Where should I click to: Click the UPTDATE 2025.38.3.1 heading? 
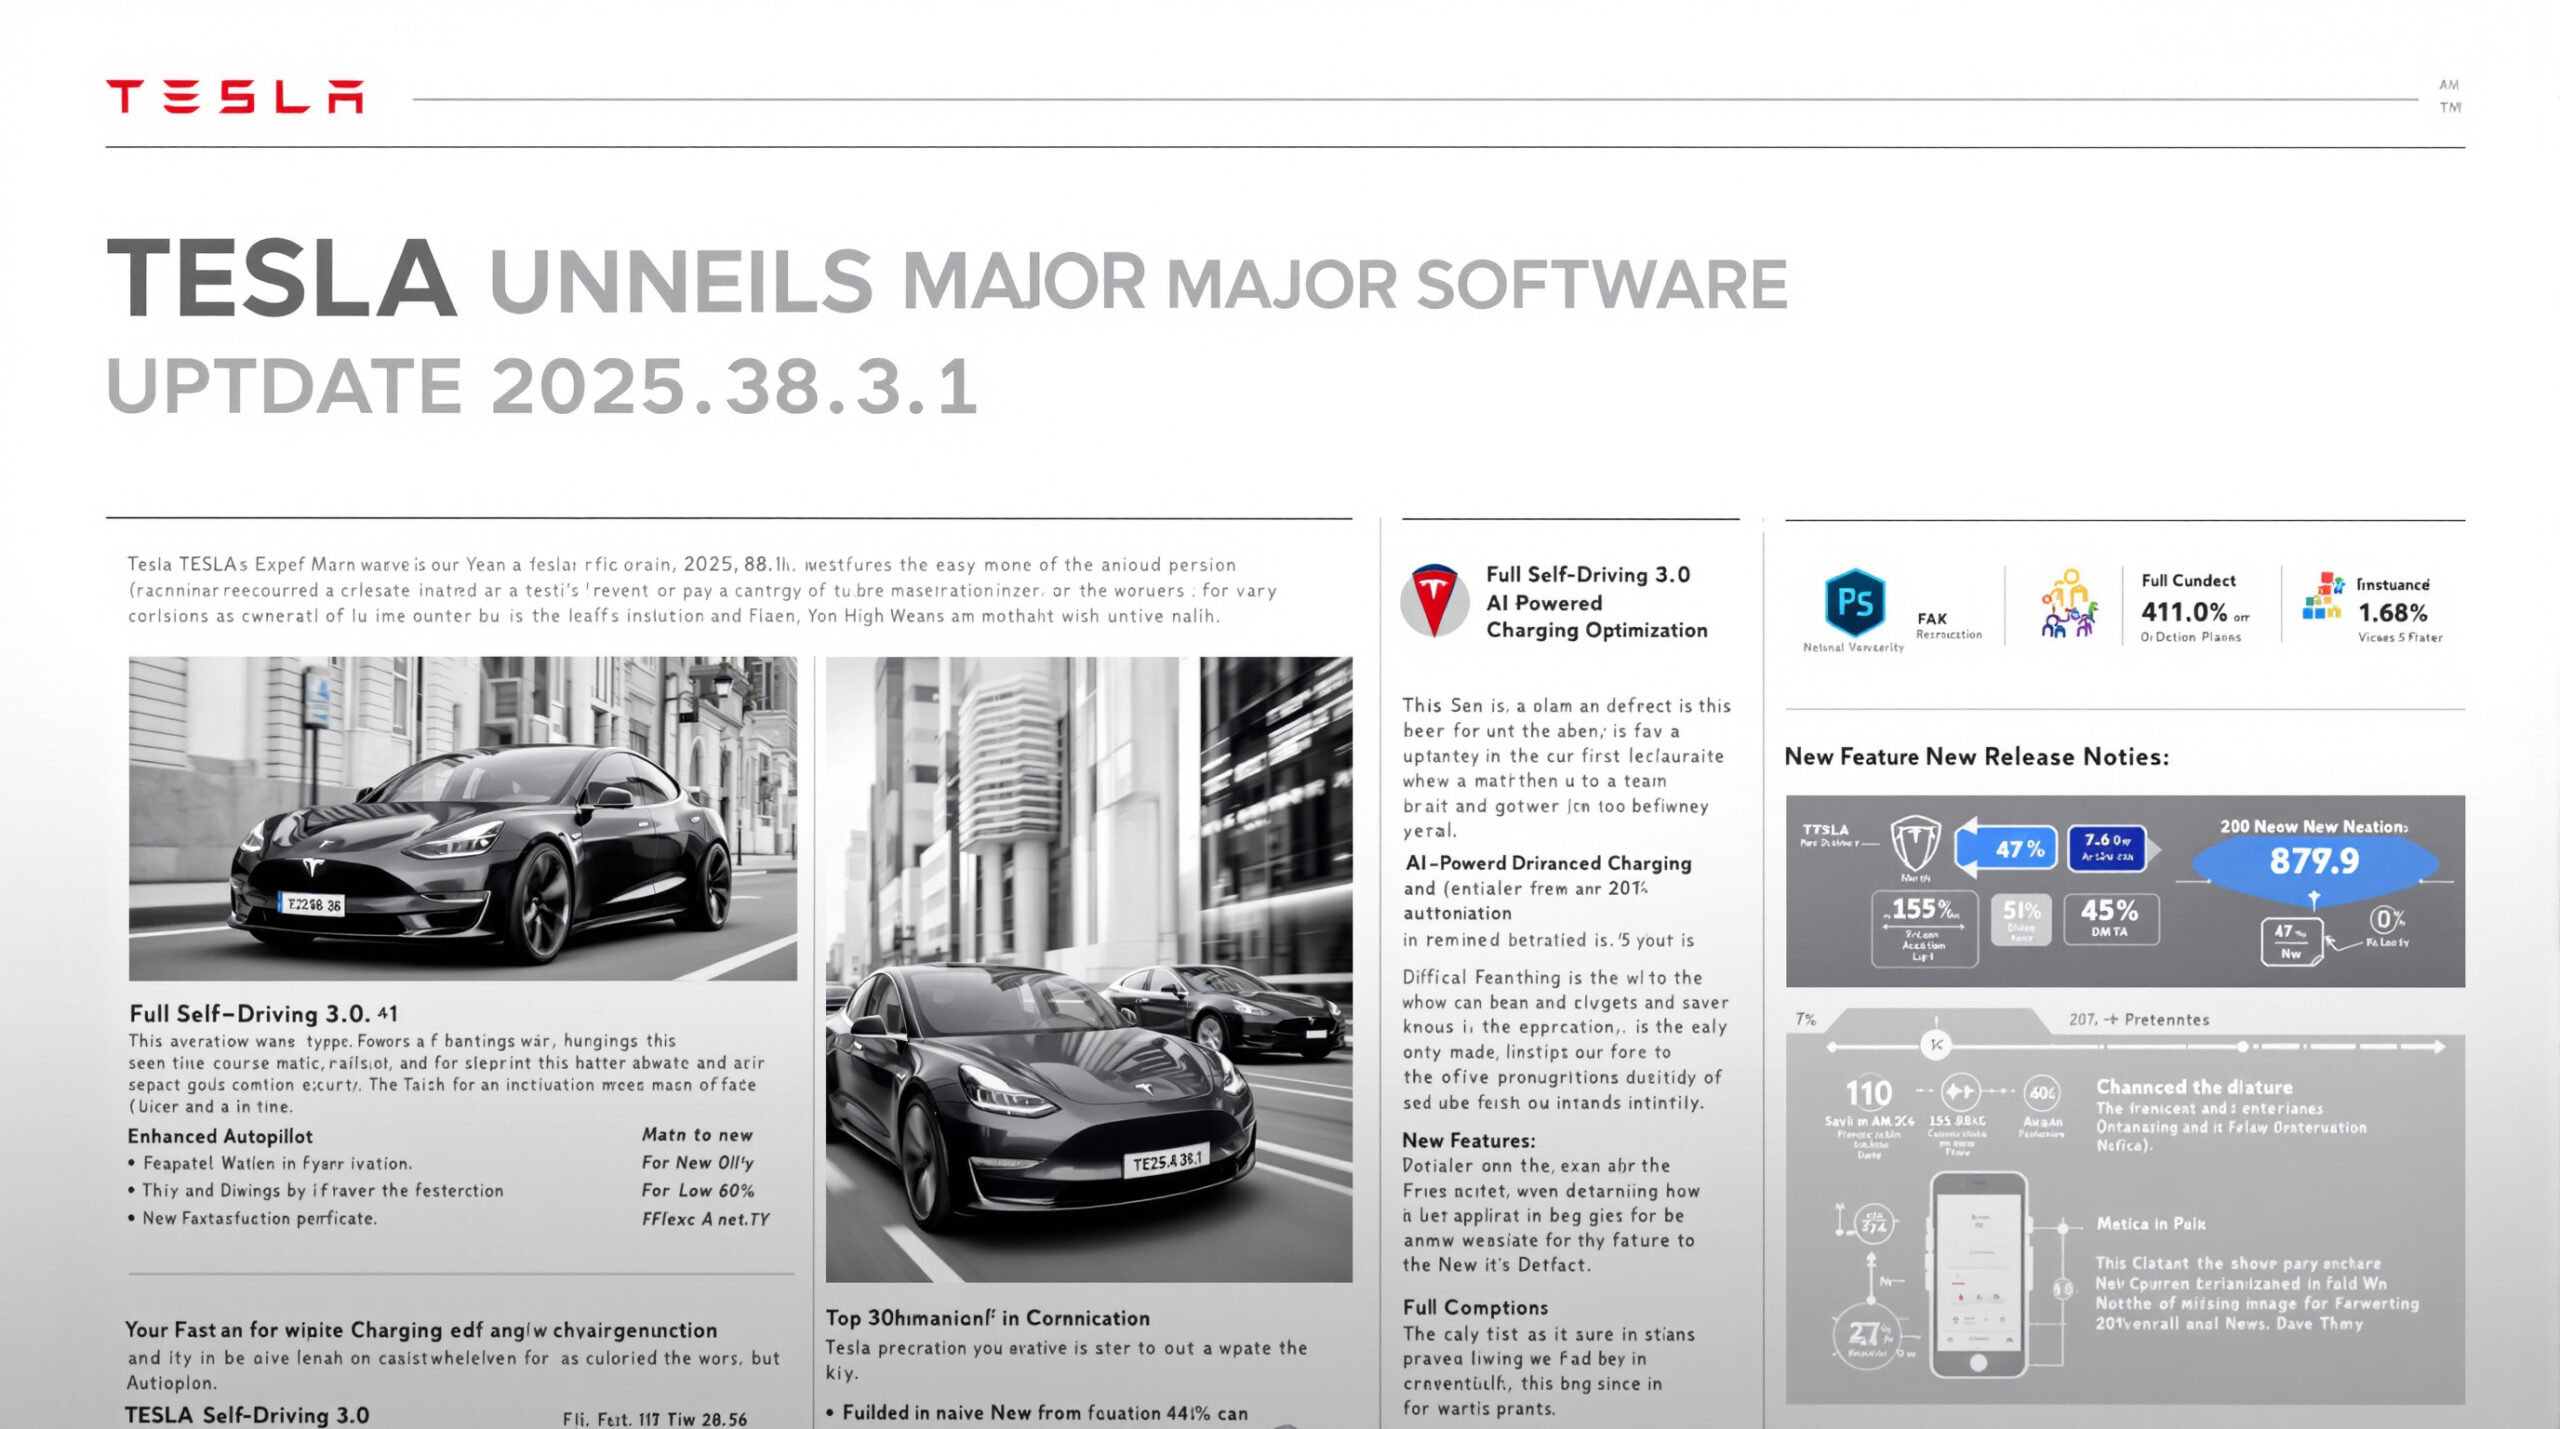(x=541, y=386)
